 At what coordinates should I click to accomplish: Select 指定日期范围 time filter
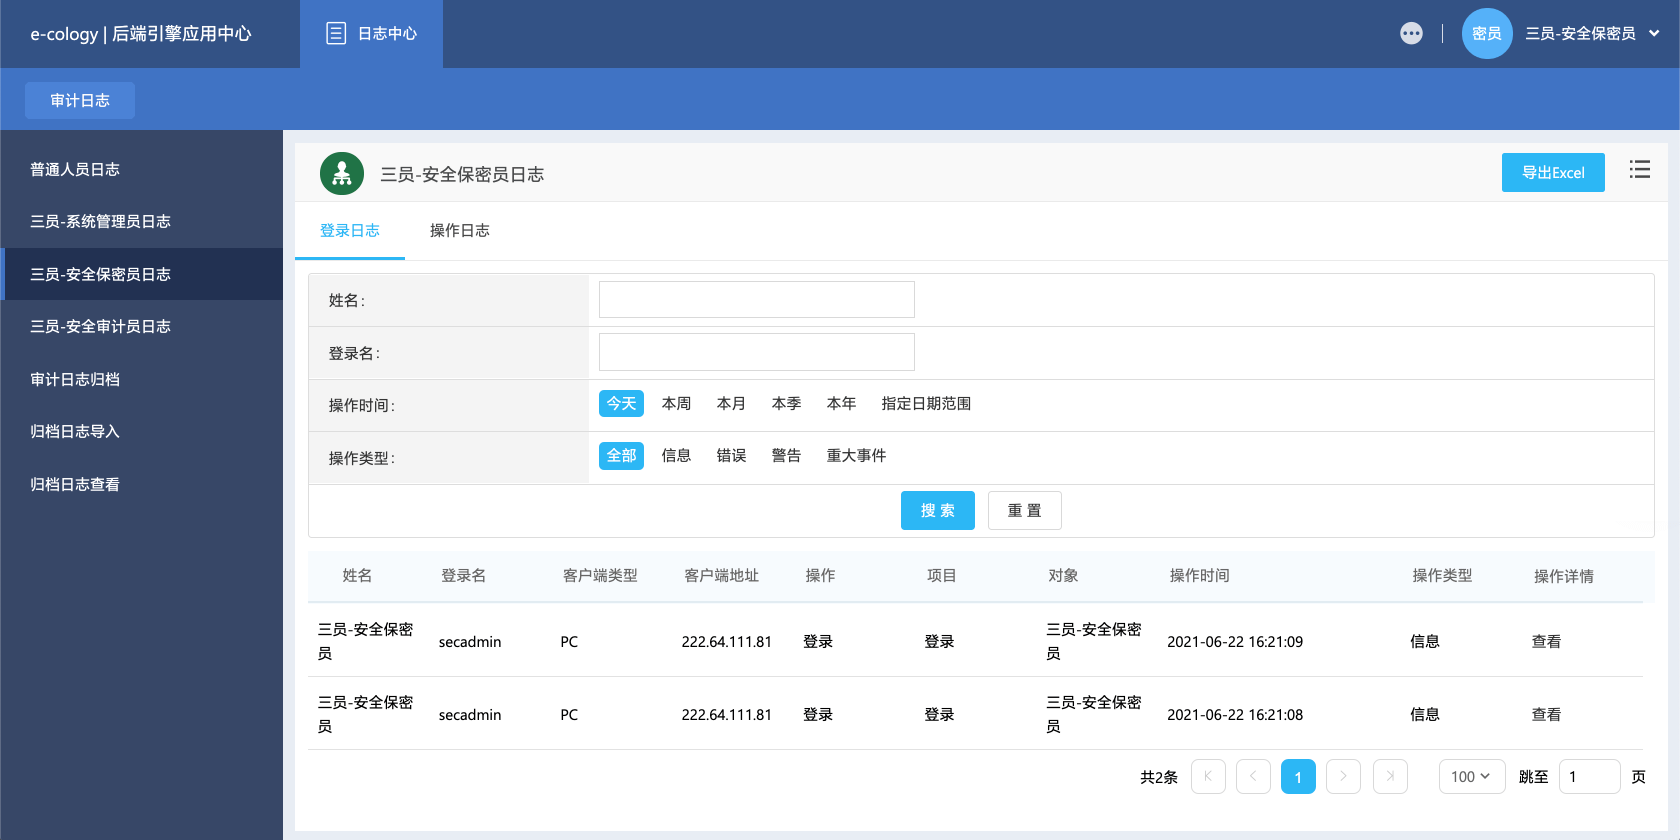[x=926, y=403]
